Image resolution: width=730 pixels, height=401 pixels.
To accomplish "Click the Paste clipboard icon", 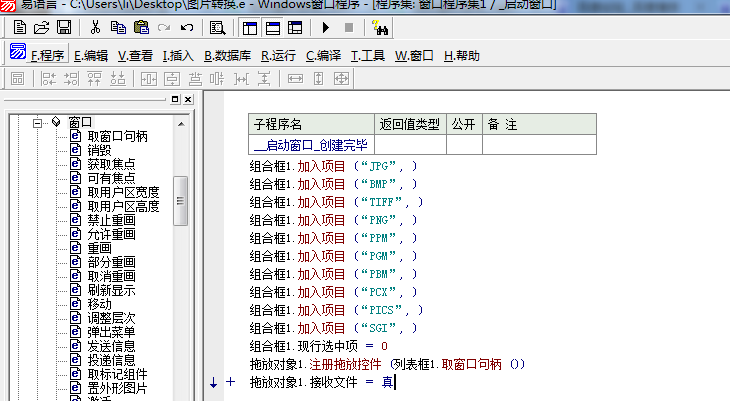I will [139, 27].
